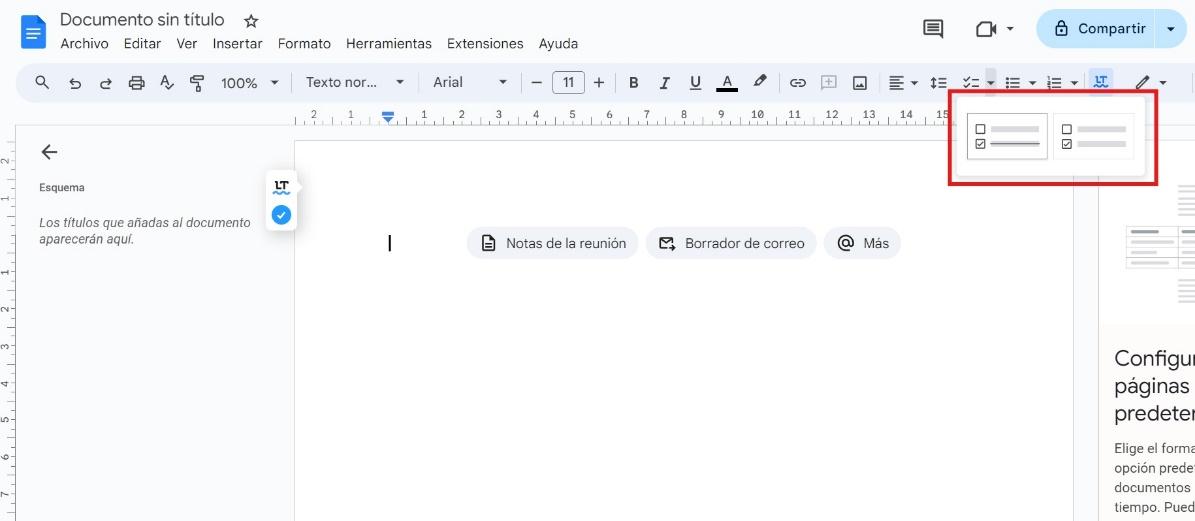Select the checklist without strikethrough option
The image size is (1195, 521).
click(1094, 136)
